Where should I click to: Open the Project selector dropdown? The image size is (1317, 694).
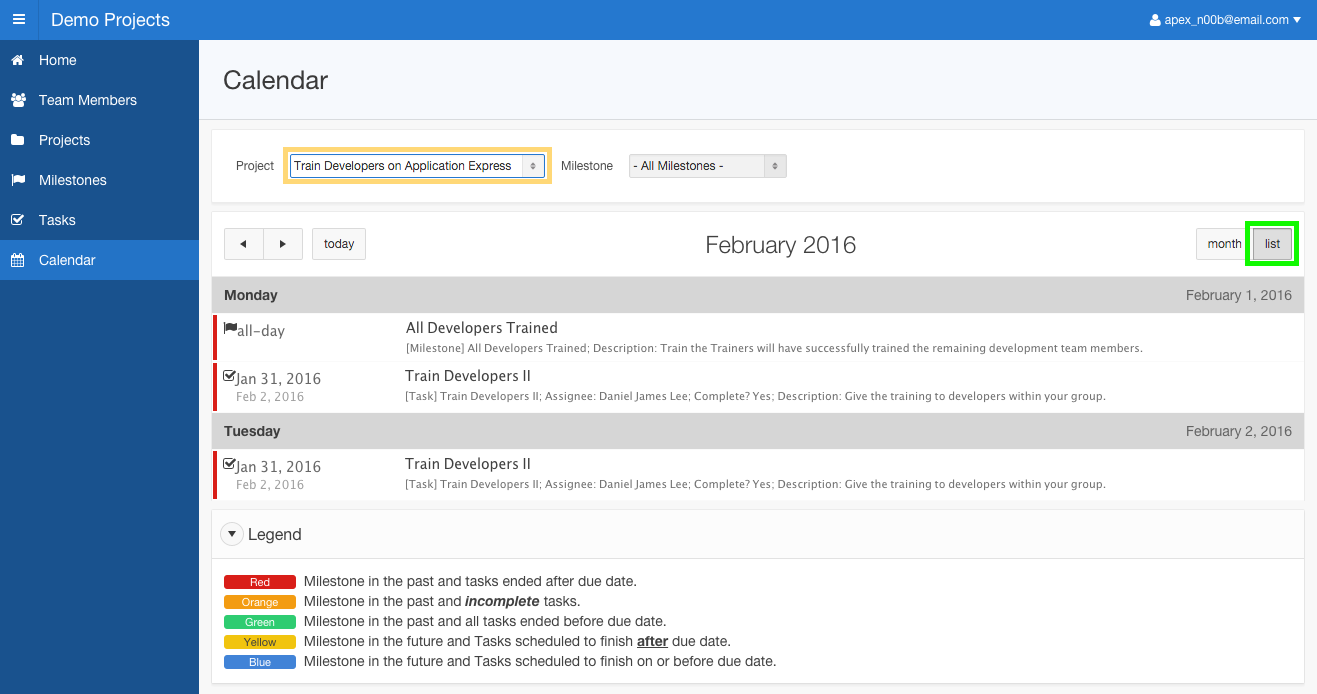tap(416, 165)
